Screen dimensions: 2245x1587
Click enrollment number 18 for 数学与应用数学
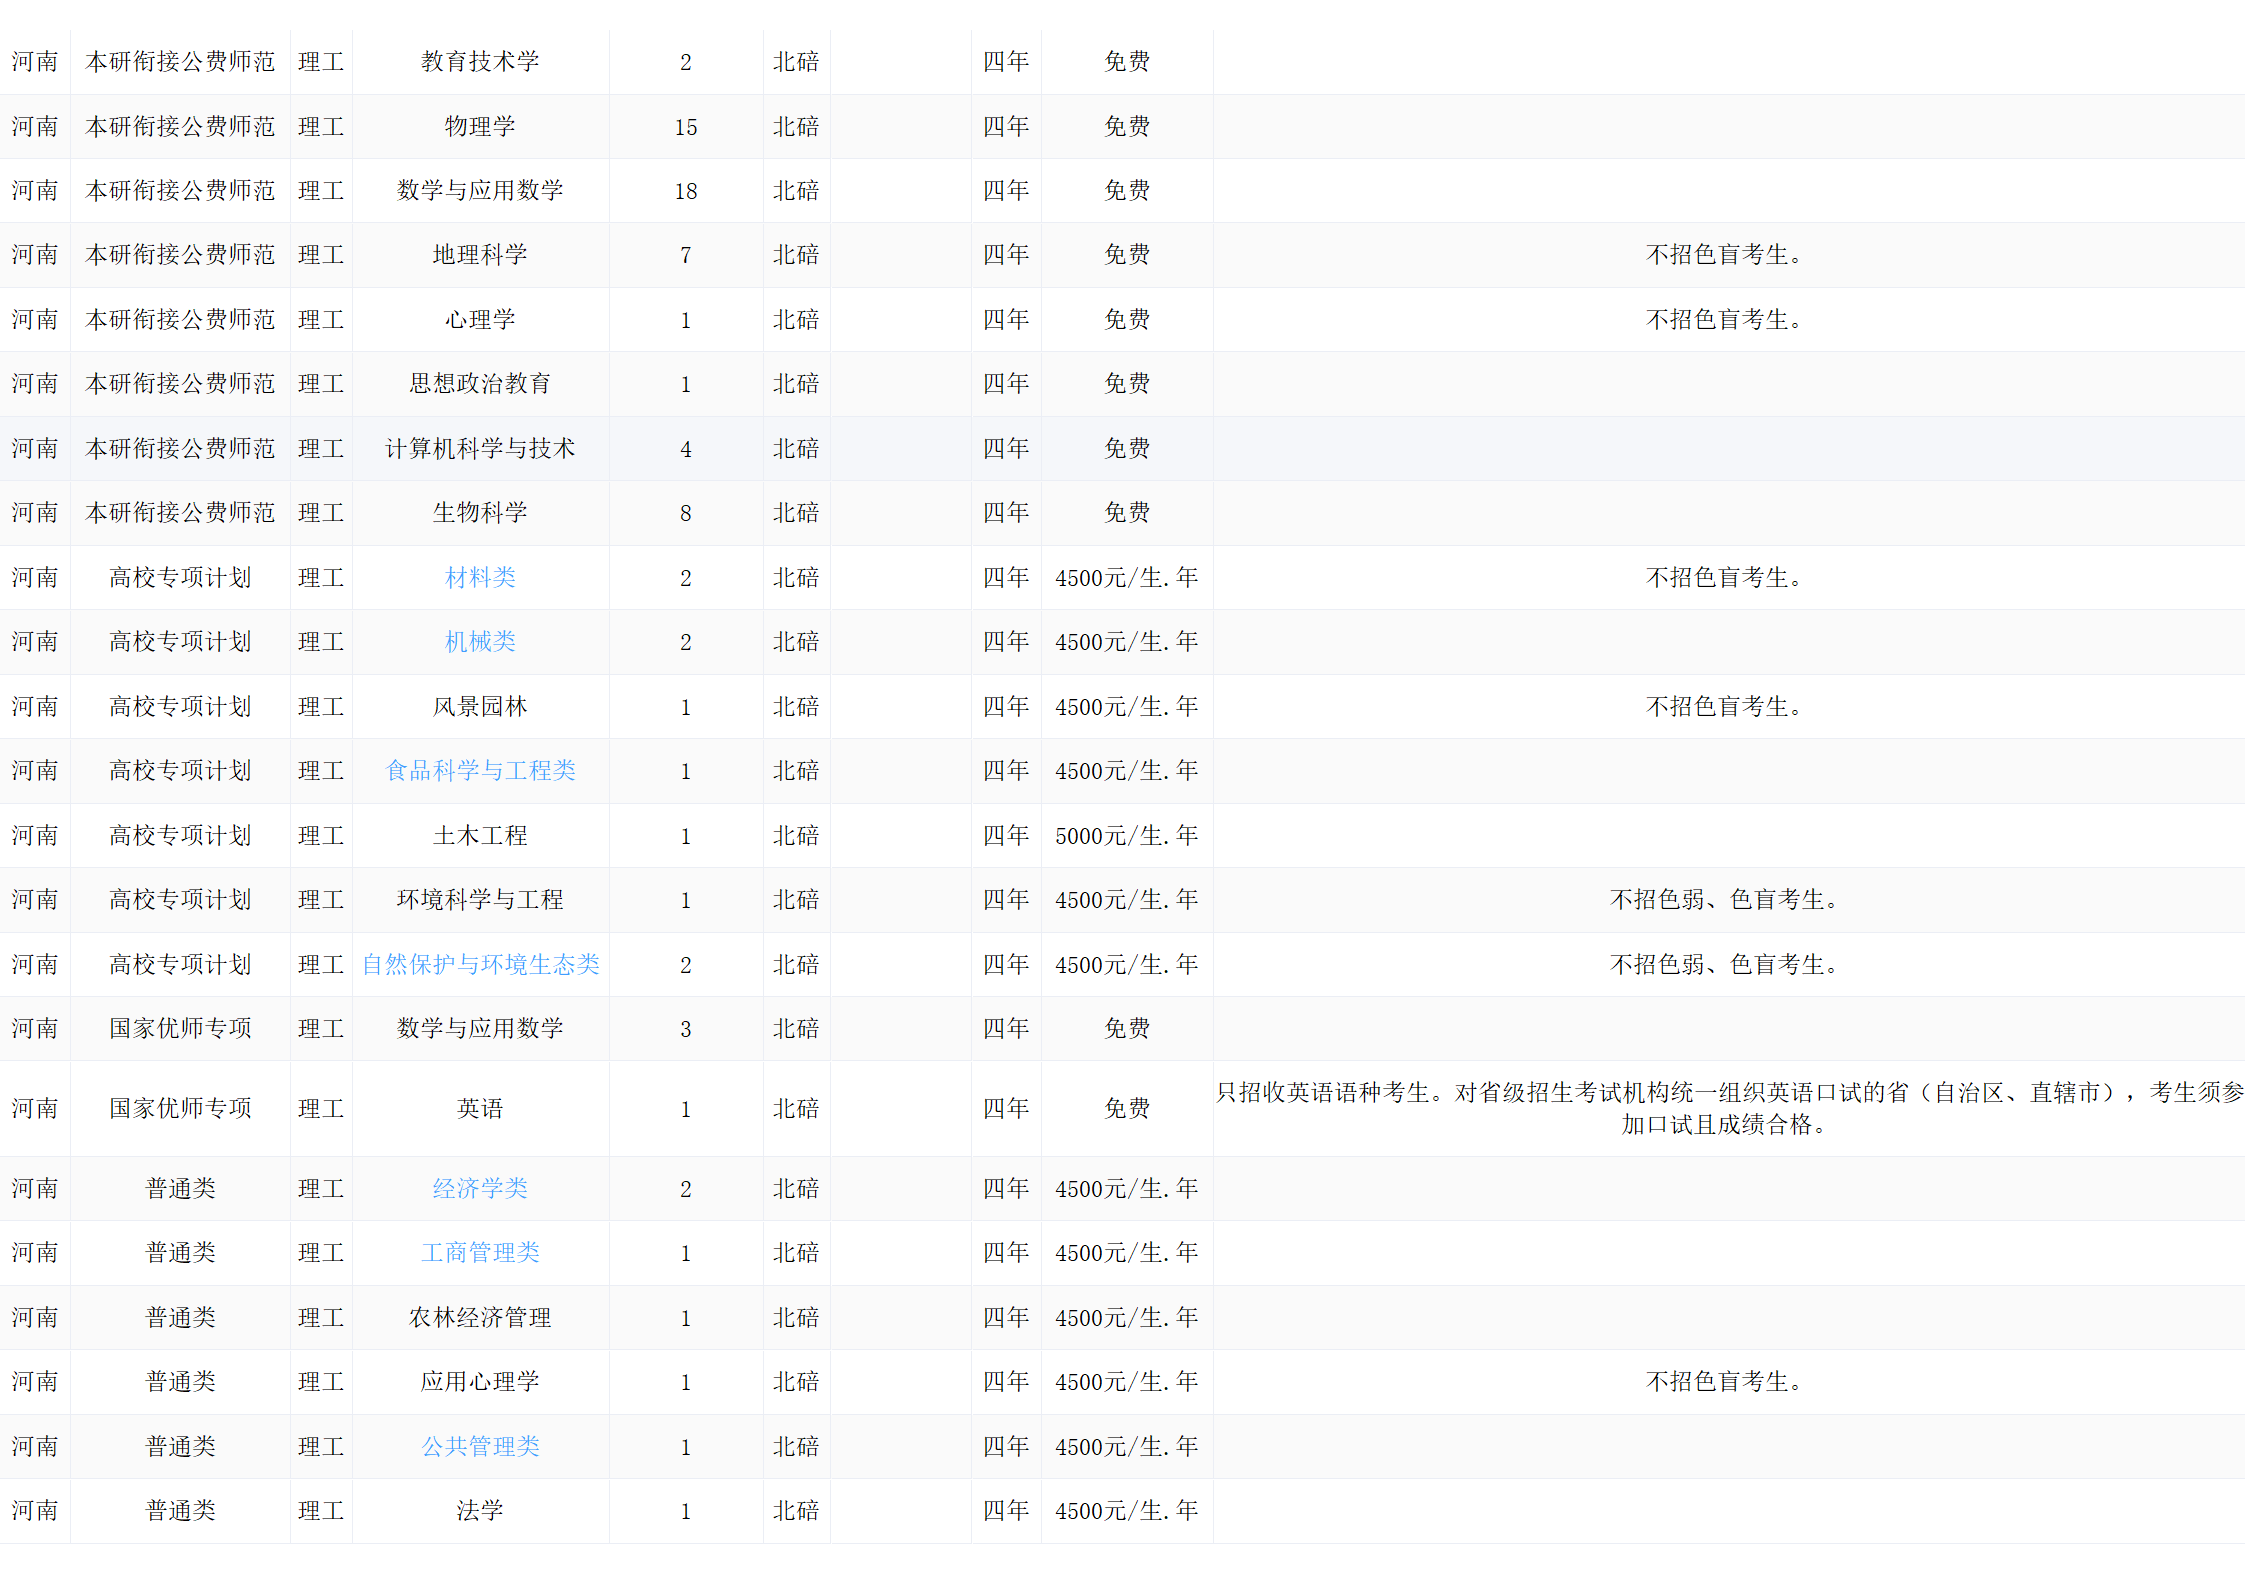(x=686, y=191)
